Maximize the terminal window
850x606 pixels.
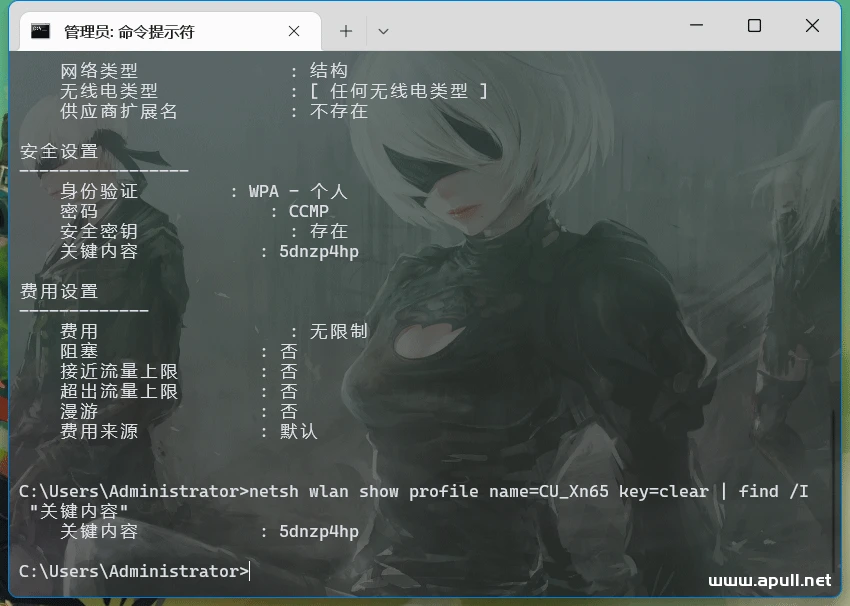tap(754, 25)
